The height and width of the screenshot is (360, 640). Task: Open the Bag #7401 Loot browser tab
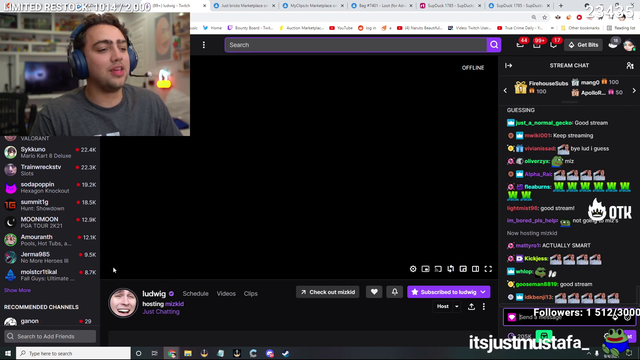point(380,6)
